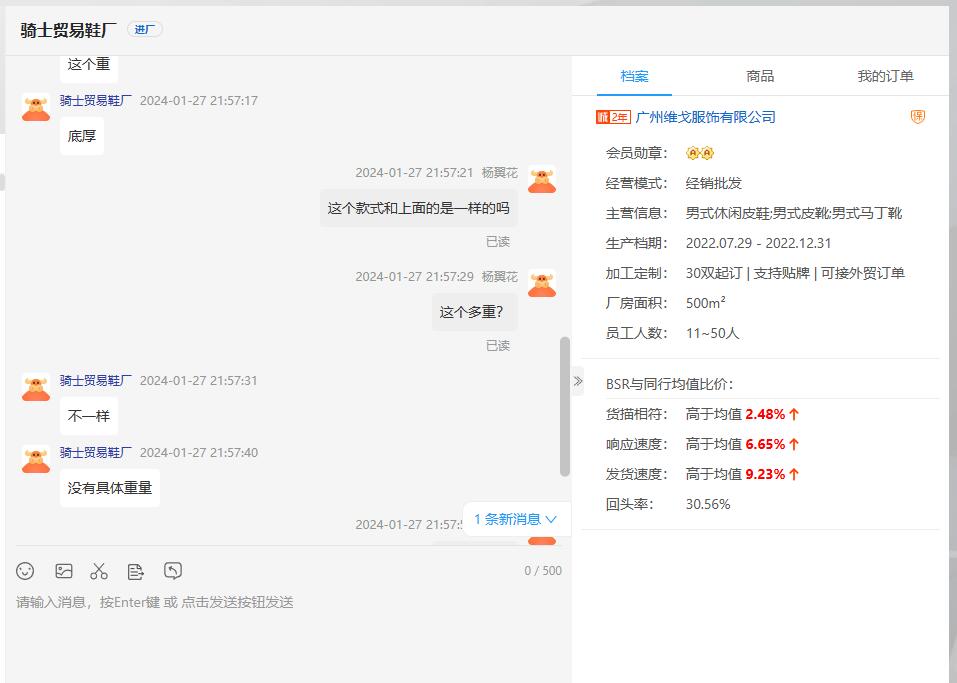Open the quick reply phrases icon
Screen dimensions: 957x683
tap(135, 571)
